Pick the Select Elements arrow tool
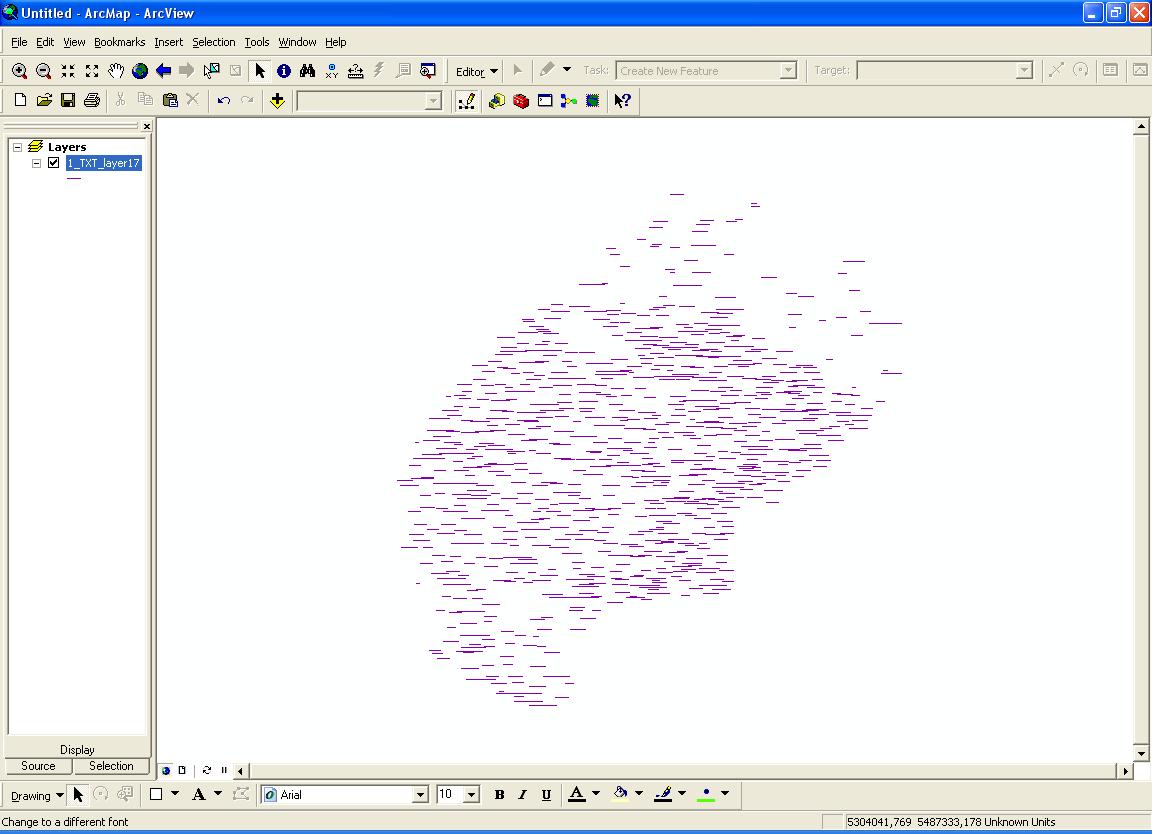The width and height of the screenshot is (1152, 834). coord(259,71)
